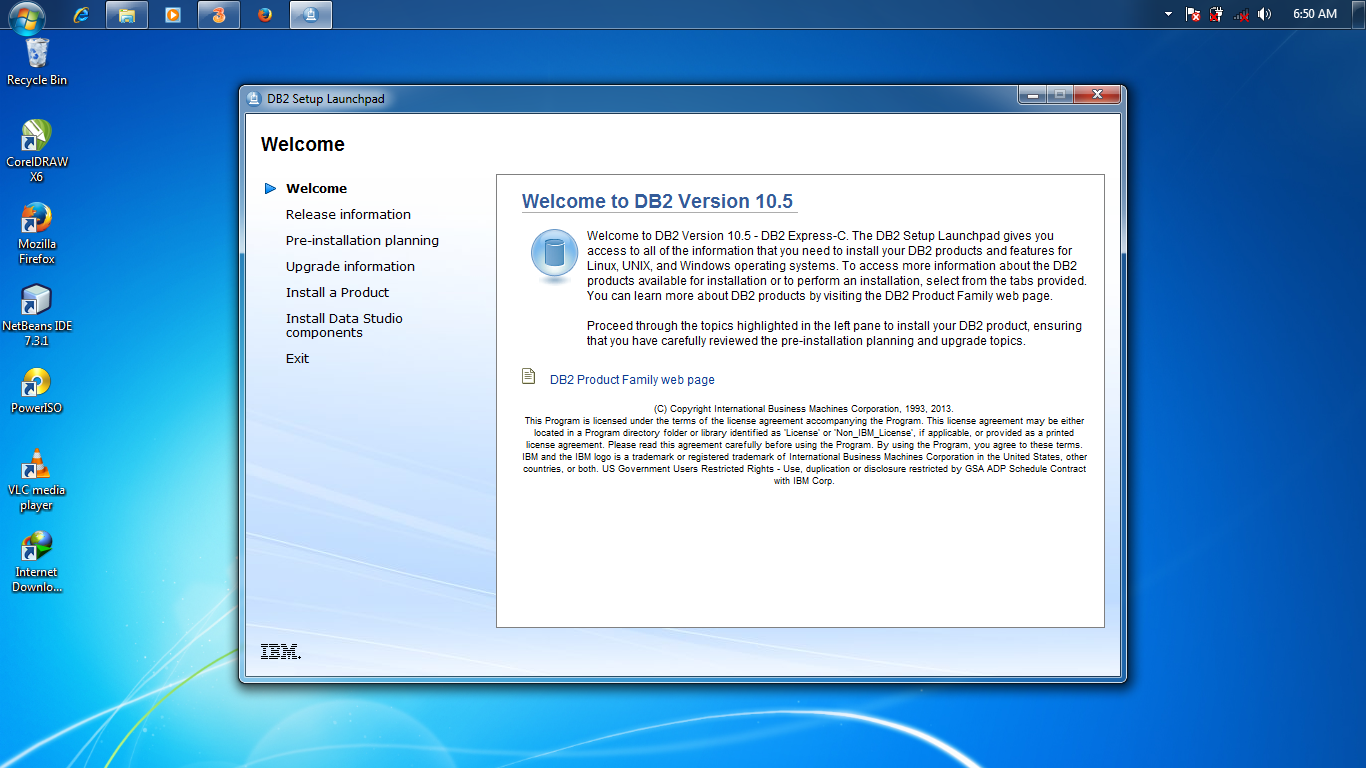Maximize the DB2 Setup Launchpad window
Image resolution: width=1366 pixels, height=768 pixels.
pyautogui.click(x=1059, y=94)
